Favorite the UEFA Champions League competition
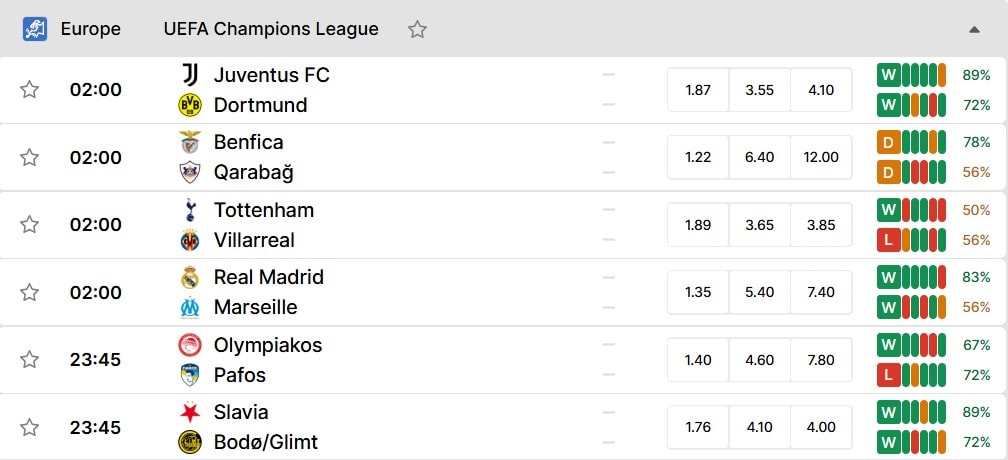This screenshot has width=1008, height=460. (x=417, y=30)
